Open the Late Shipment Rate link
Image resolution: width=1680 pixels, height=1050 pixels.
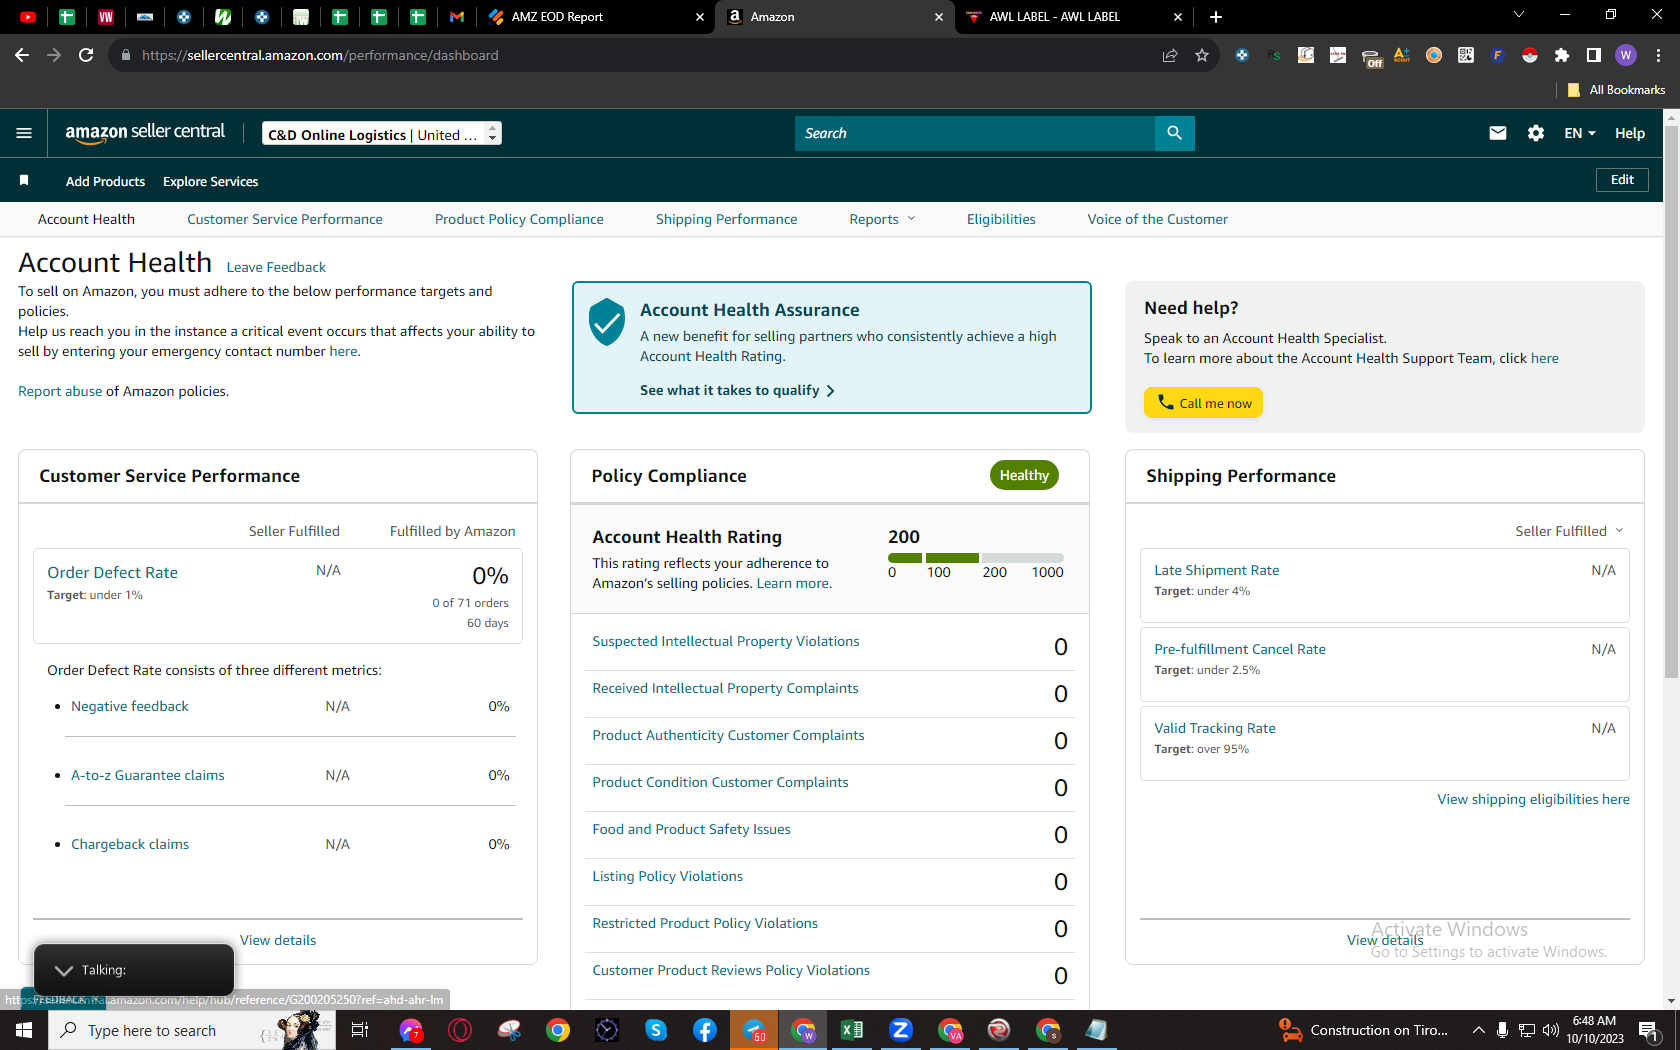click(x=1217, y=570)
